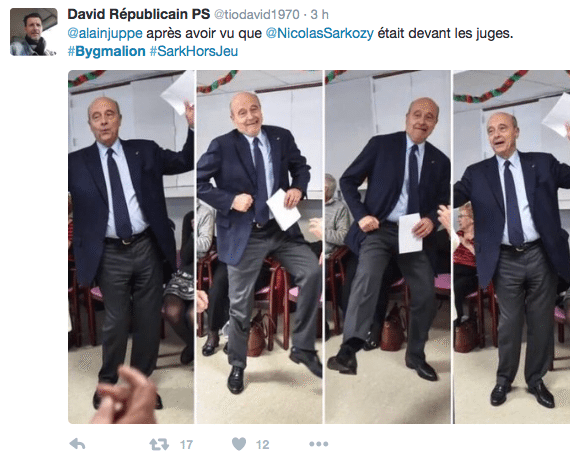Open the @tiodavid1970 handle
The image size is (570, 458).
[x=257, y=15]
